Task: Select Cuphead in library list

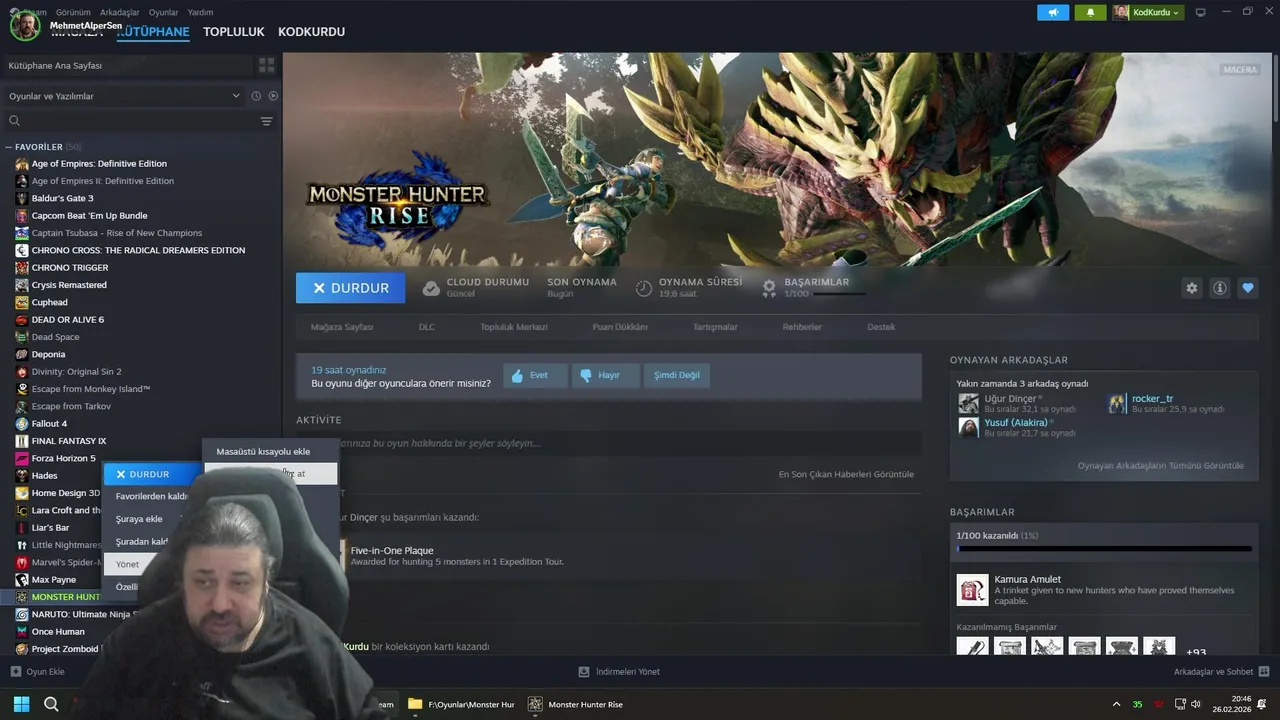Action: [50, 302]
